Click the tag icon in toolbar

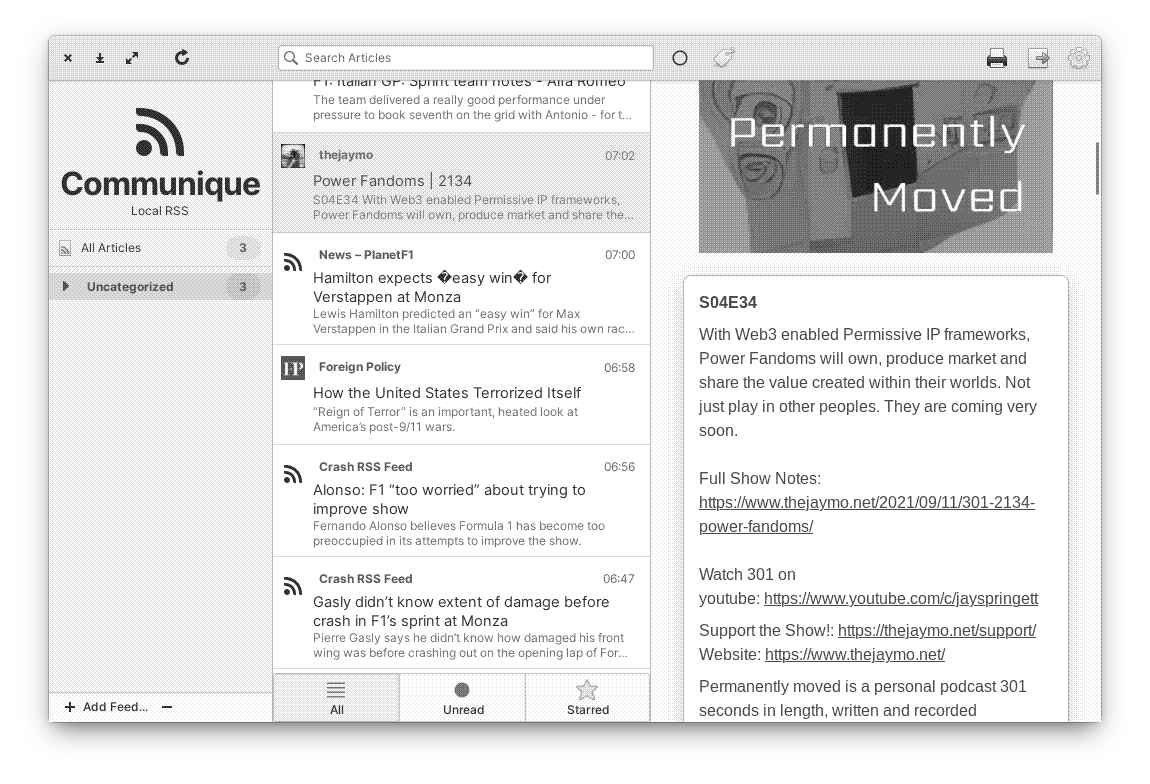724,58
